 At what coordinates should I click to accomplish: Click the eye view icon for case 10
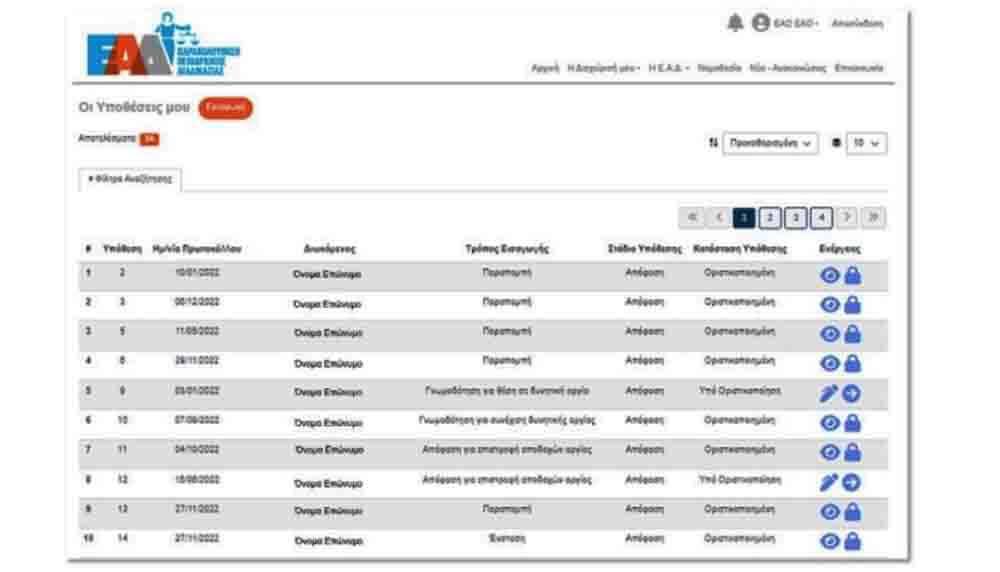[x=829, y=423]
